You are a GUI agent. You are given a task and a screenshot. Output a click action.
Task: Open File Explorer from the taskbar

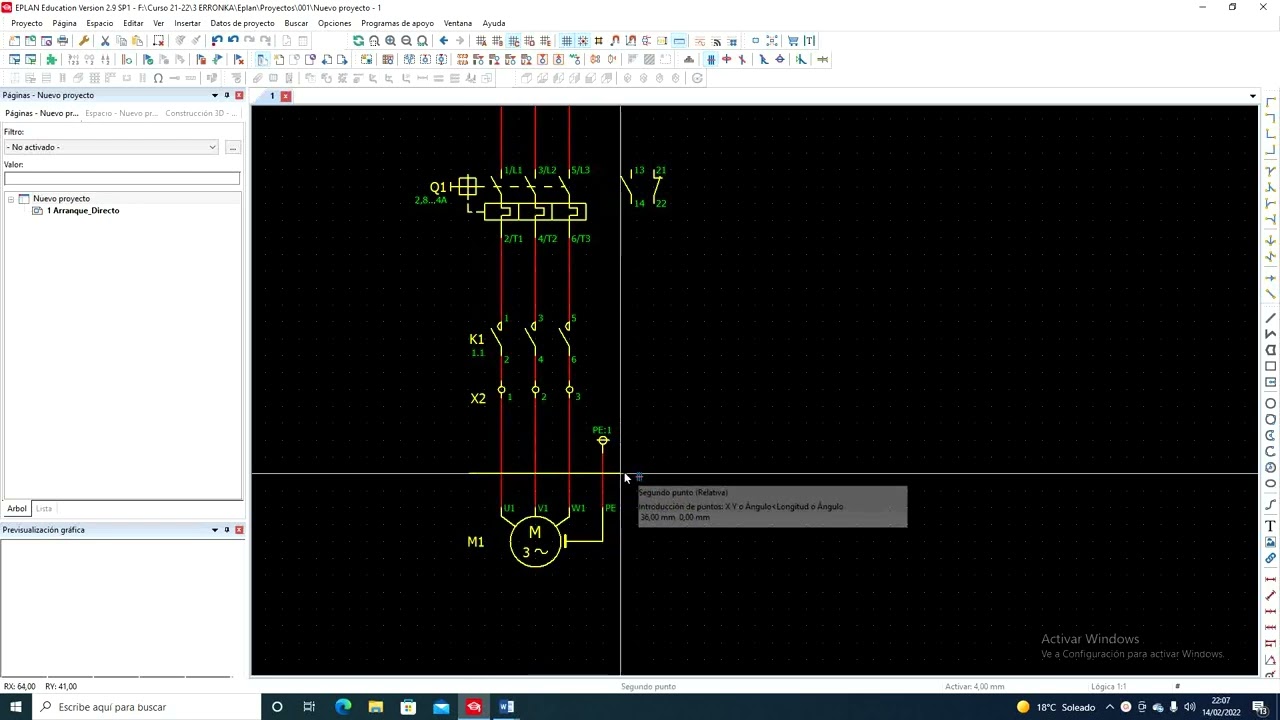coord(376,707)
